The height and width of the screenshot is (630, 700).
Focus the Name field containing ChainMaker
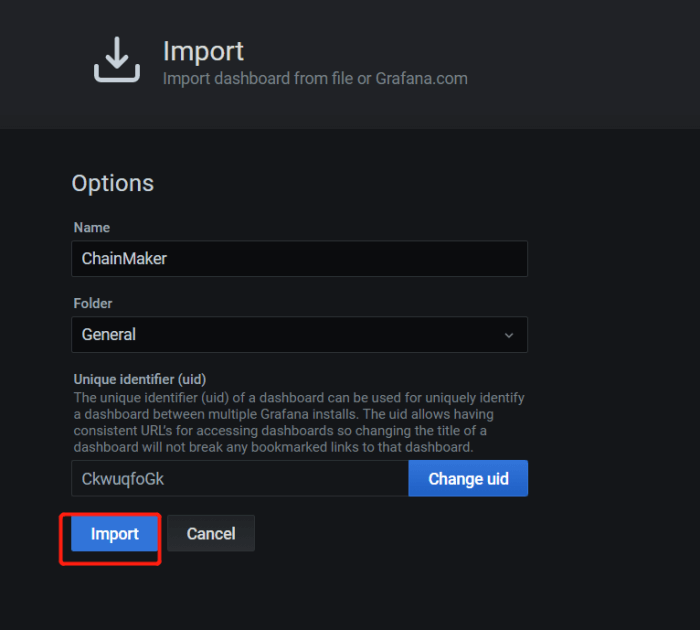click(300, 259)
